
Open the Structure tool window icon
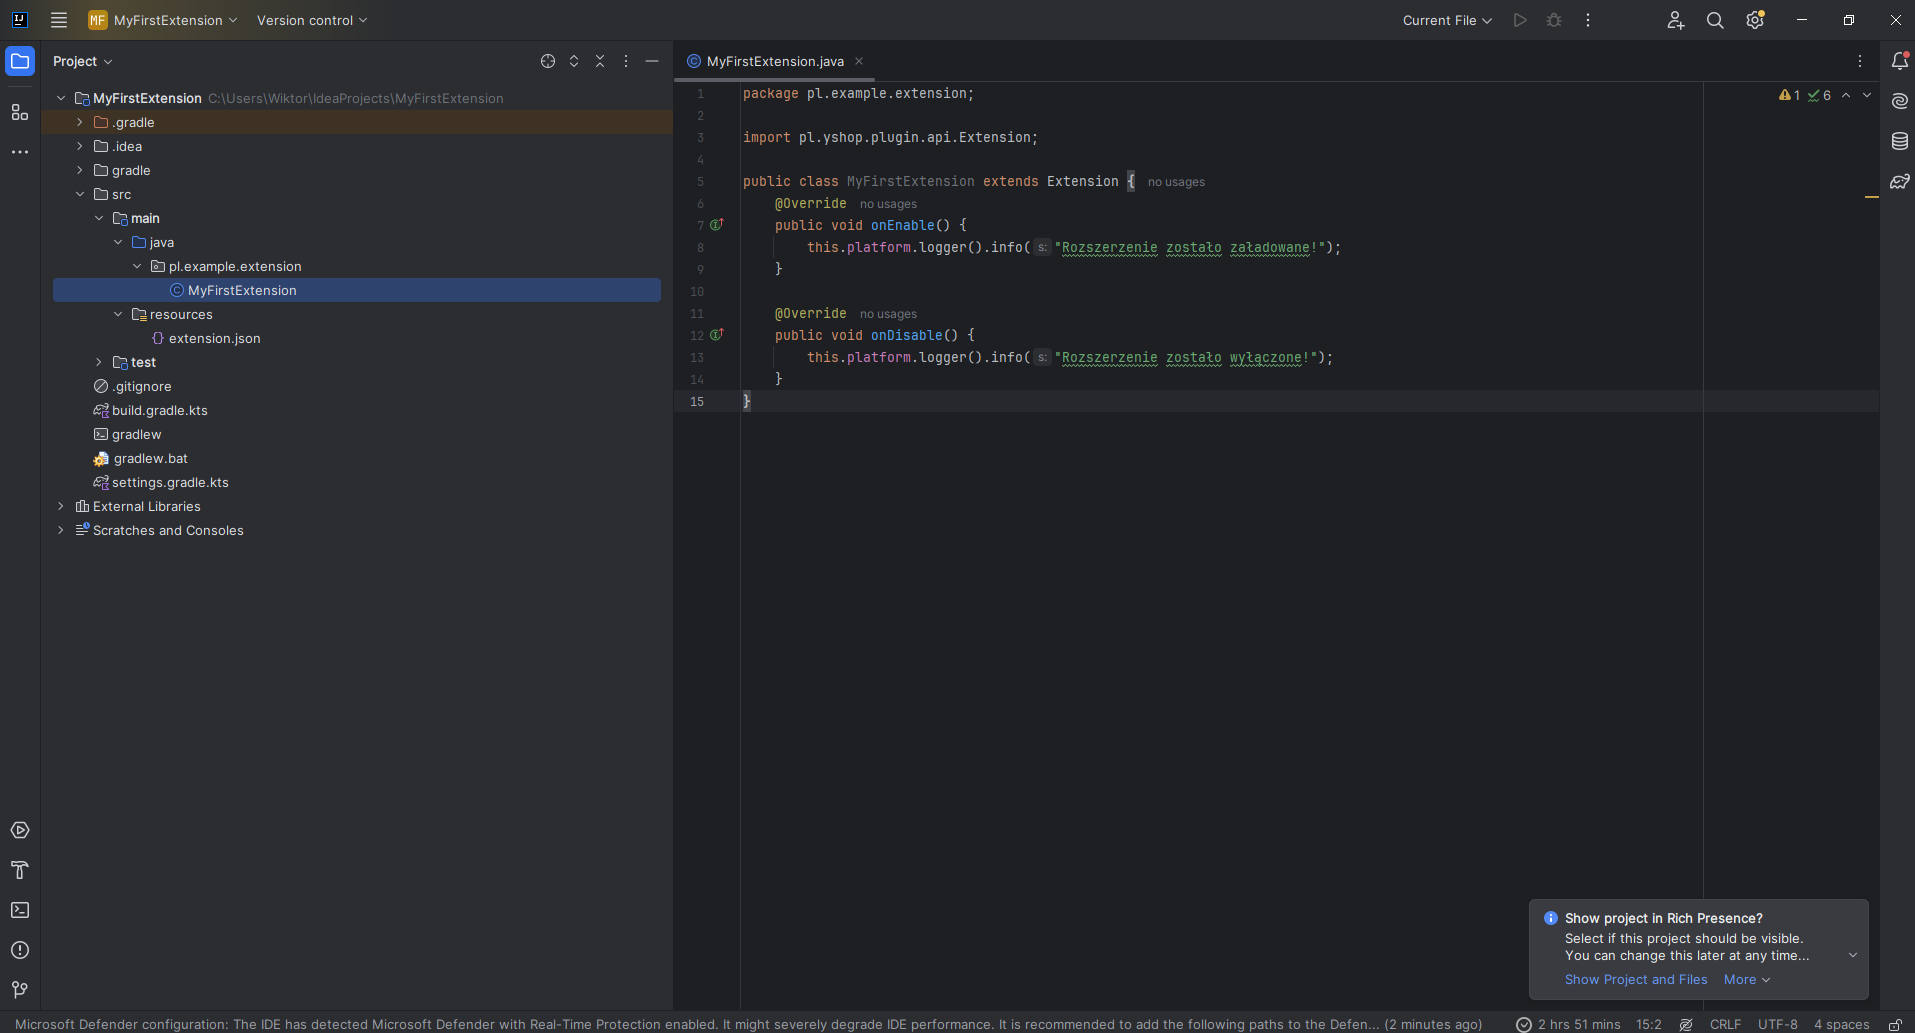click(20, 112)
